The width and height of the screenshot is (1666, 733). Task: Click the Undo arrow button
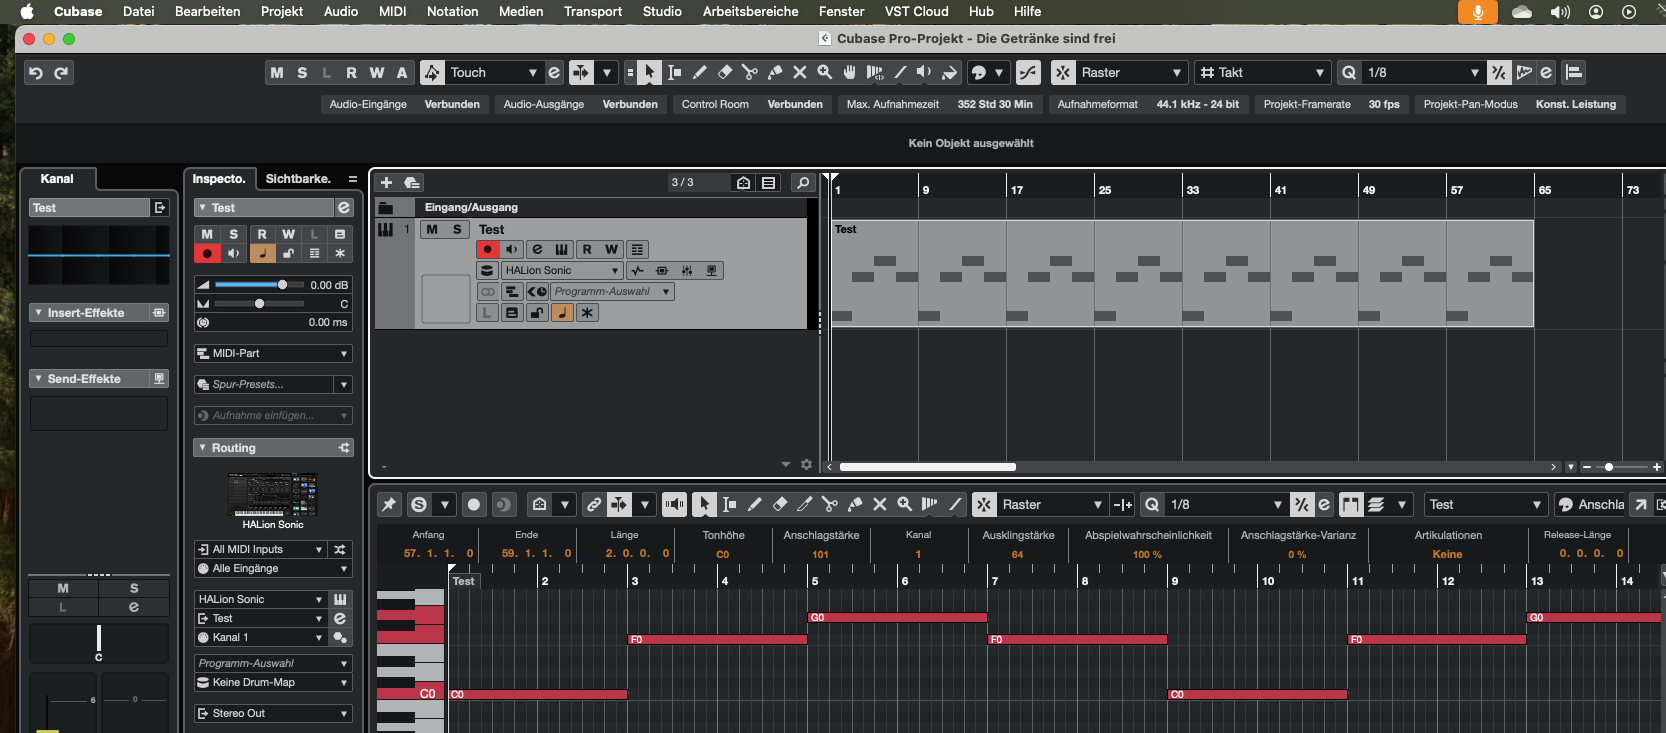(x=36, y=72)
